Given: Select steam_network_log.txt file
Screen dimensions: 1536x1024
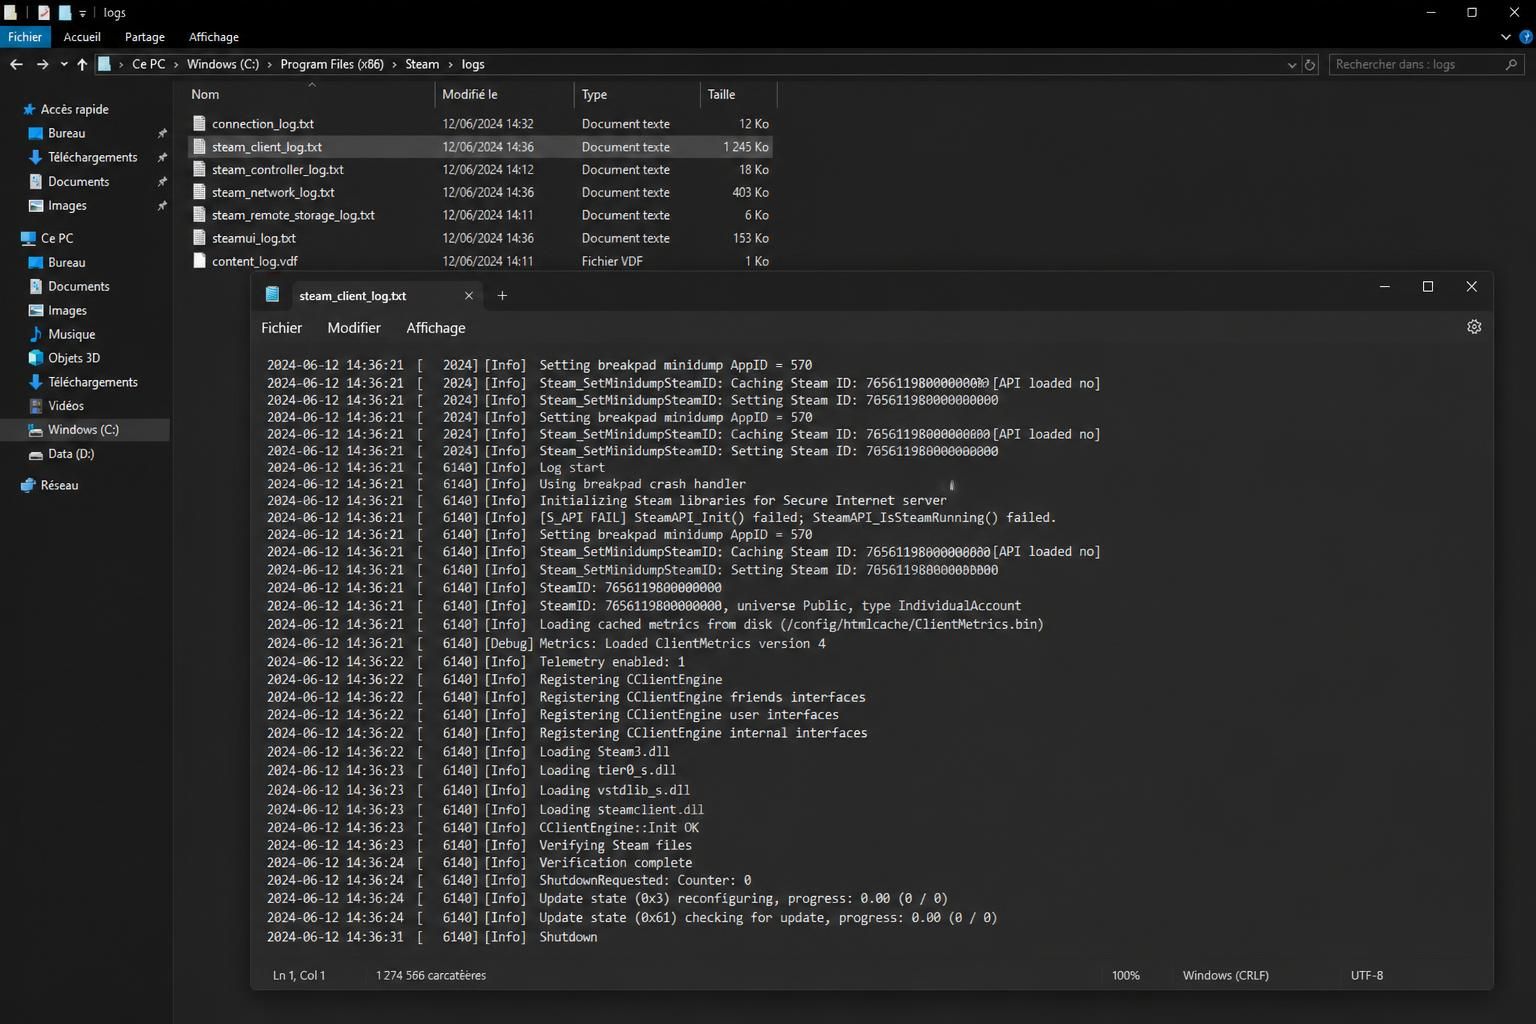Looking at the screenshot, I should coord(480,192).
